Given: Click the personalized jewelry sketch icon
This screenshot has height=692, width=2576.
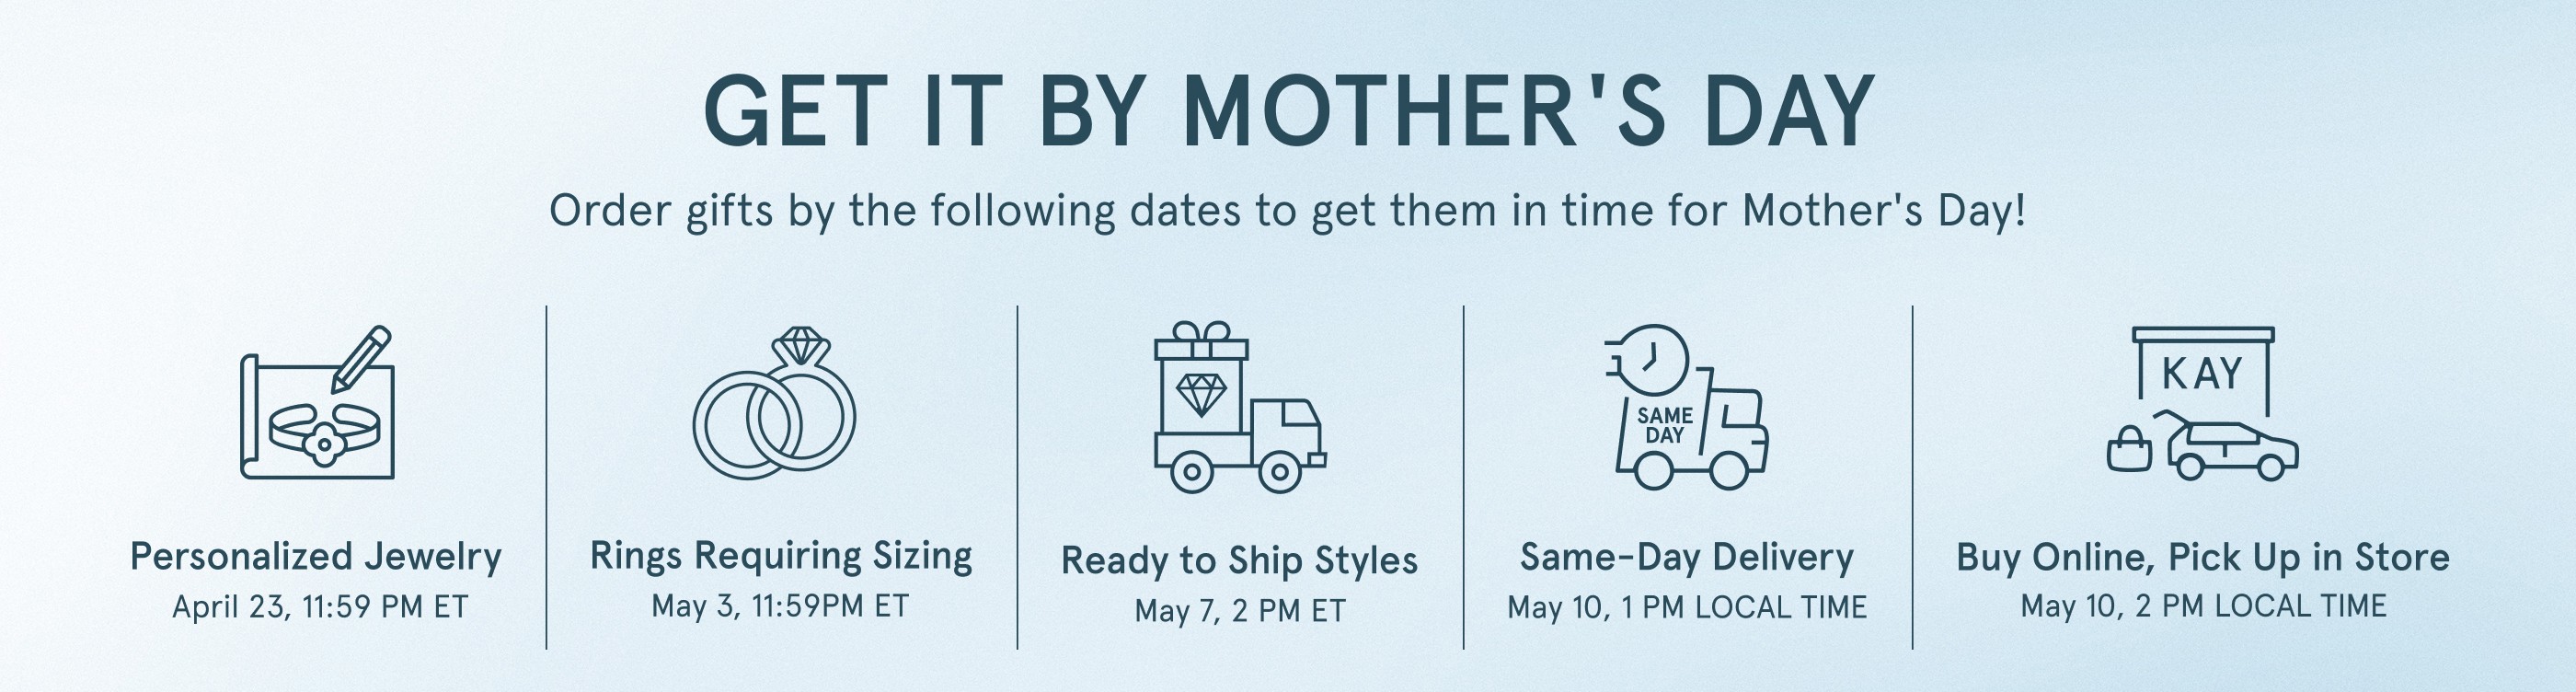Looking at the screenshot, I should pyautogui.click(x=318, y=404).
